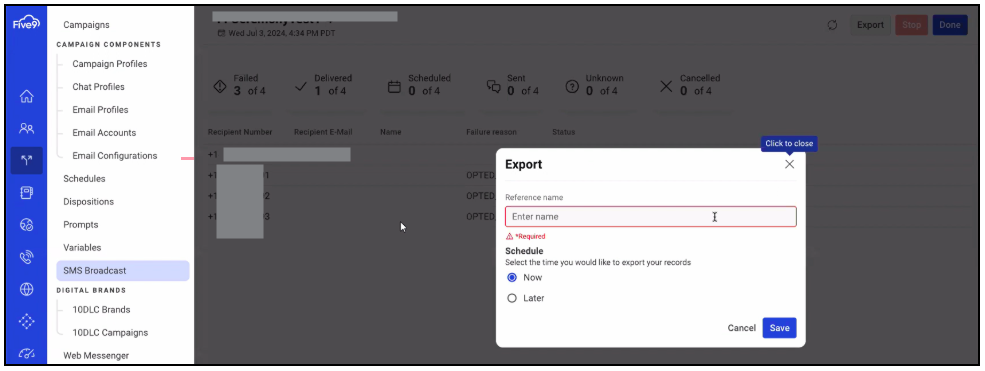
Task: Open the phone call icon in left rail
Action: (26, 257)
